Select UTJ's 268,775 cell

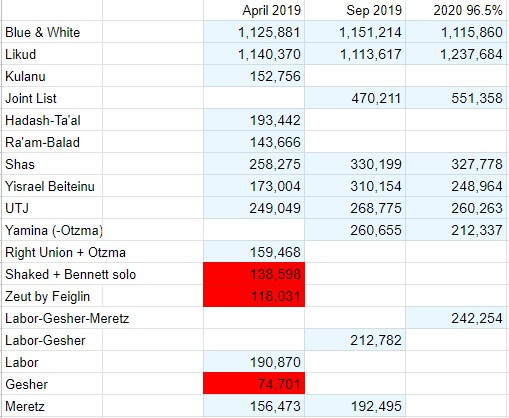click(355, 208)
